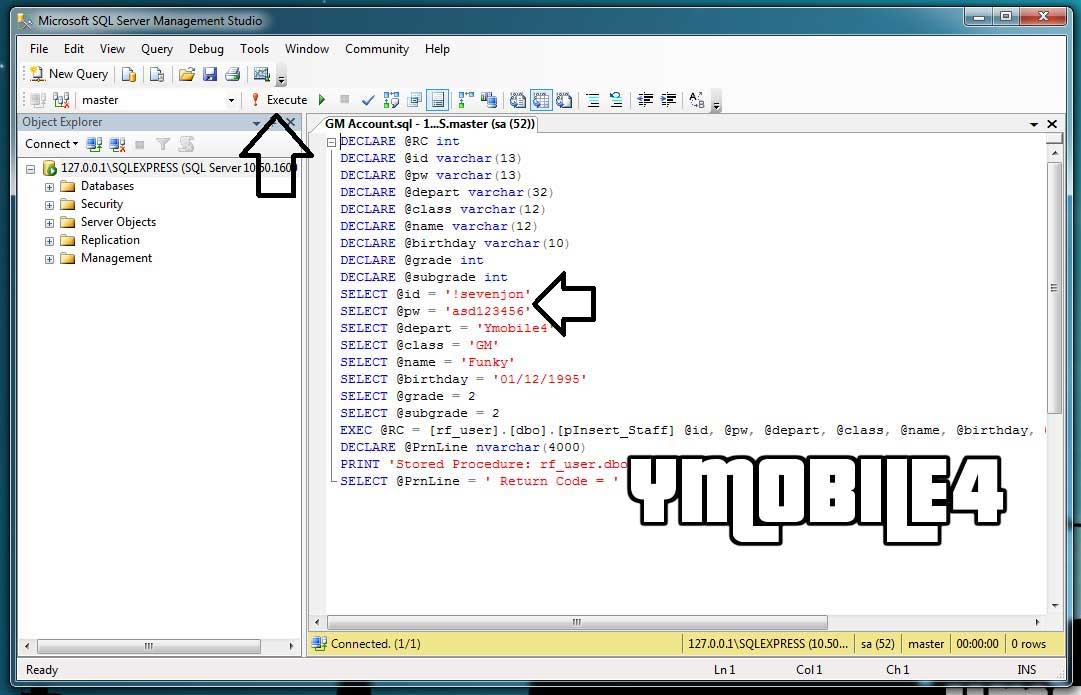This screenshot has height=695, width=1081.
Task: Click the Object Explorer horizontal scrollbar
Action: point(149,646)
